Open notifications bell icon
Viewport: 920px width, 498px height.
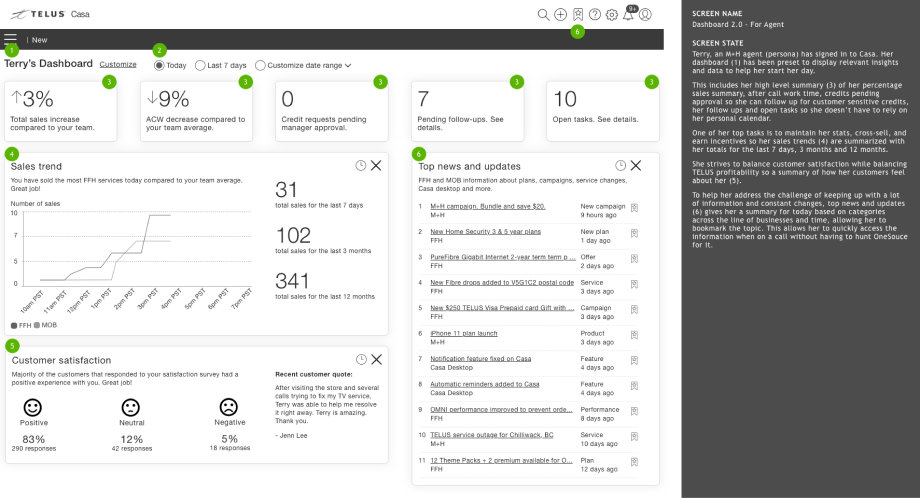point(628,15)
